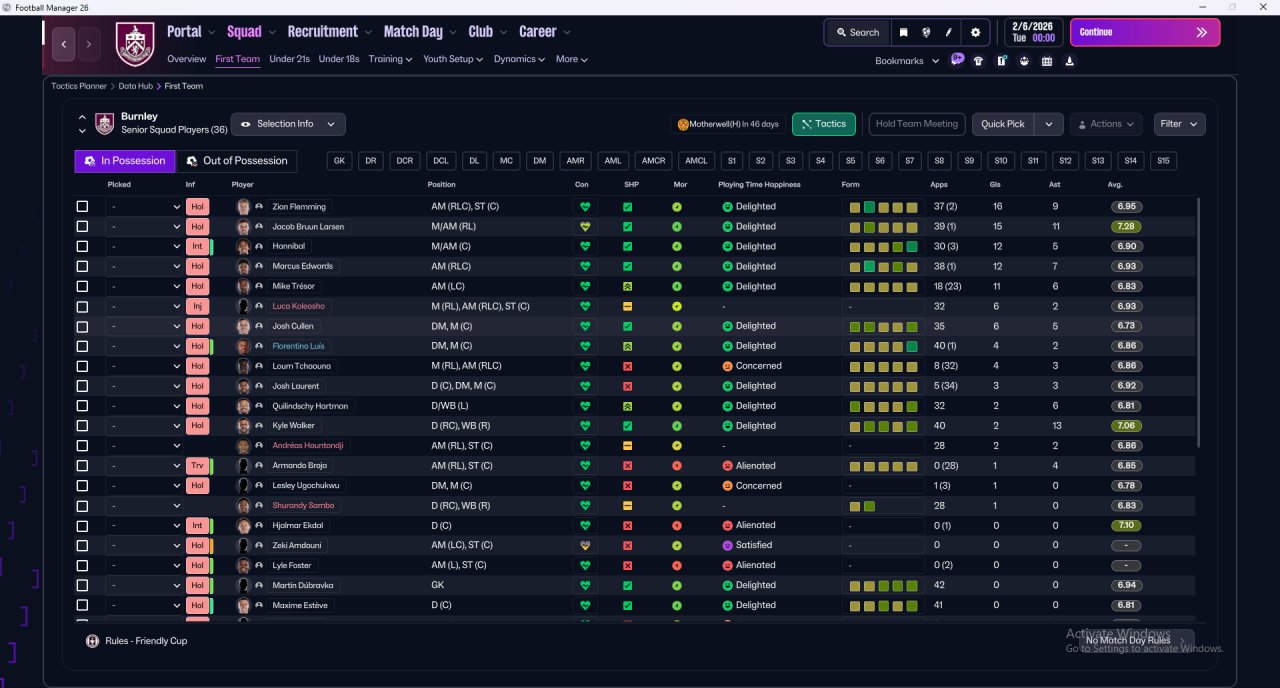The width and height of the screenshot is (1280, 688).
Task: Click the Trv badge for Armando Broja
Action: (x=197, y=466)
